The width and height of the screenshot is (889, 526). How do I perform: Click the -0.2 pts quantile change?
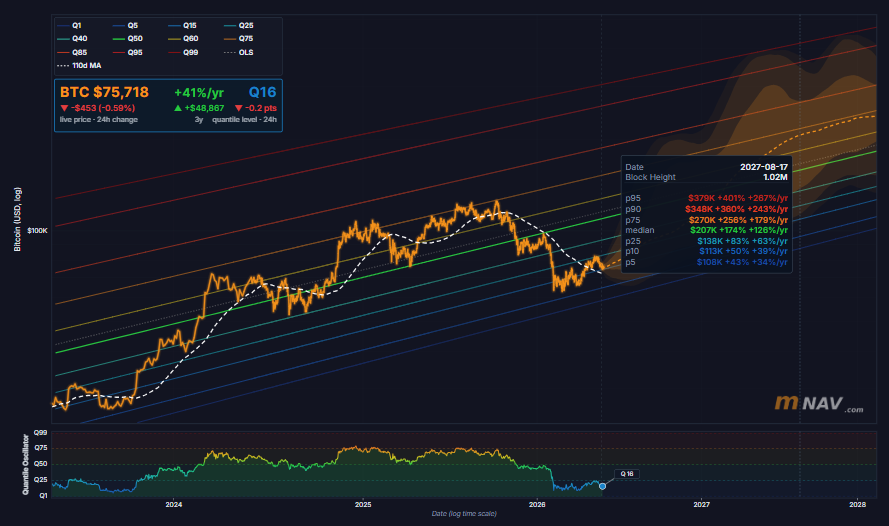[x=256, y=108]
